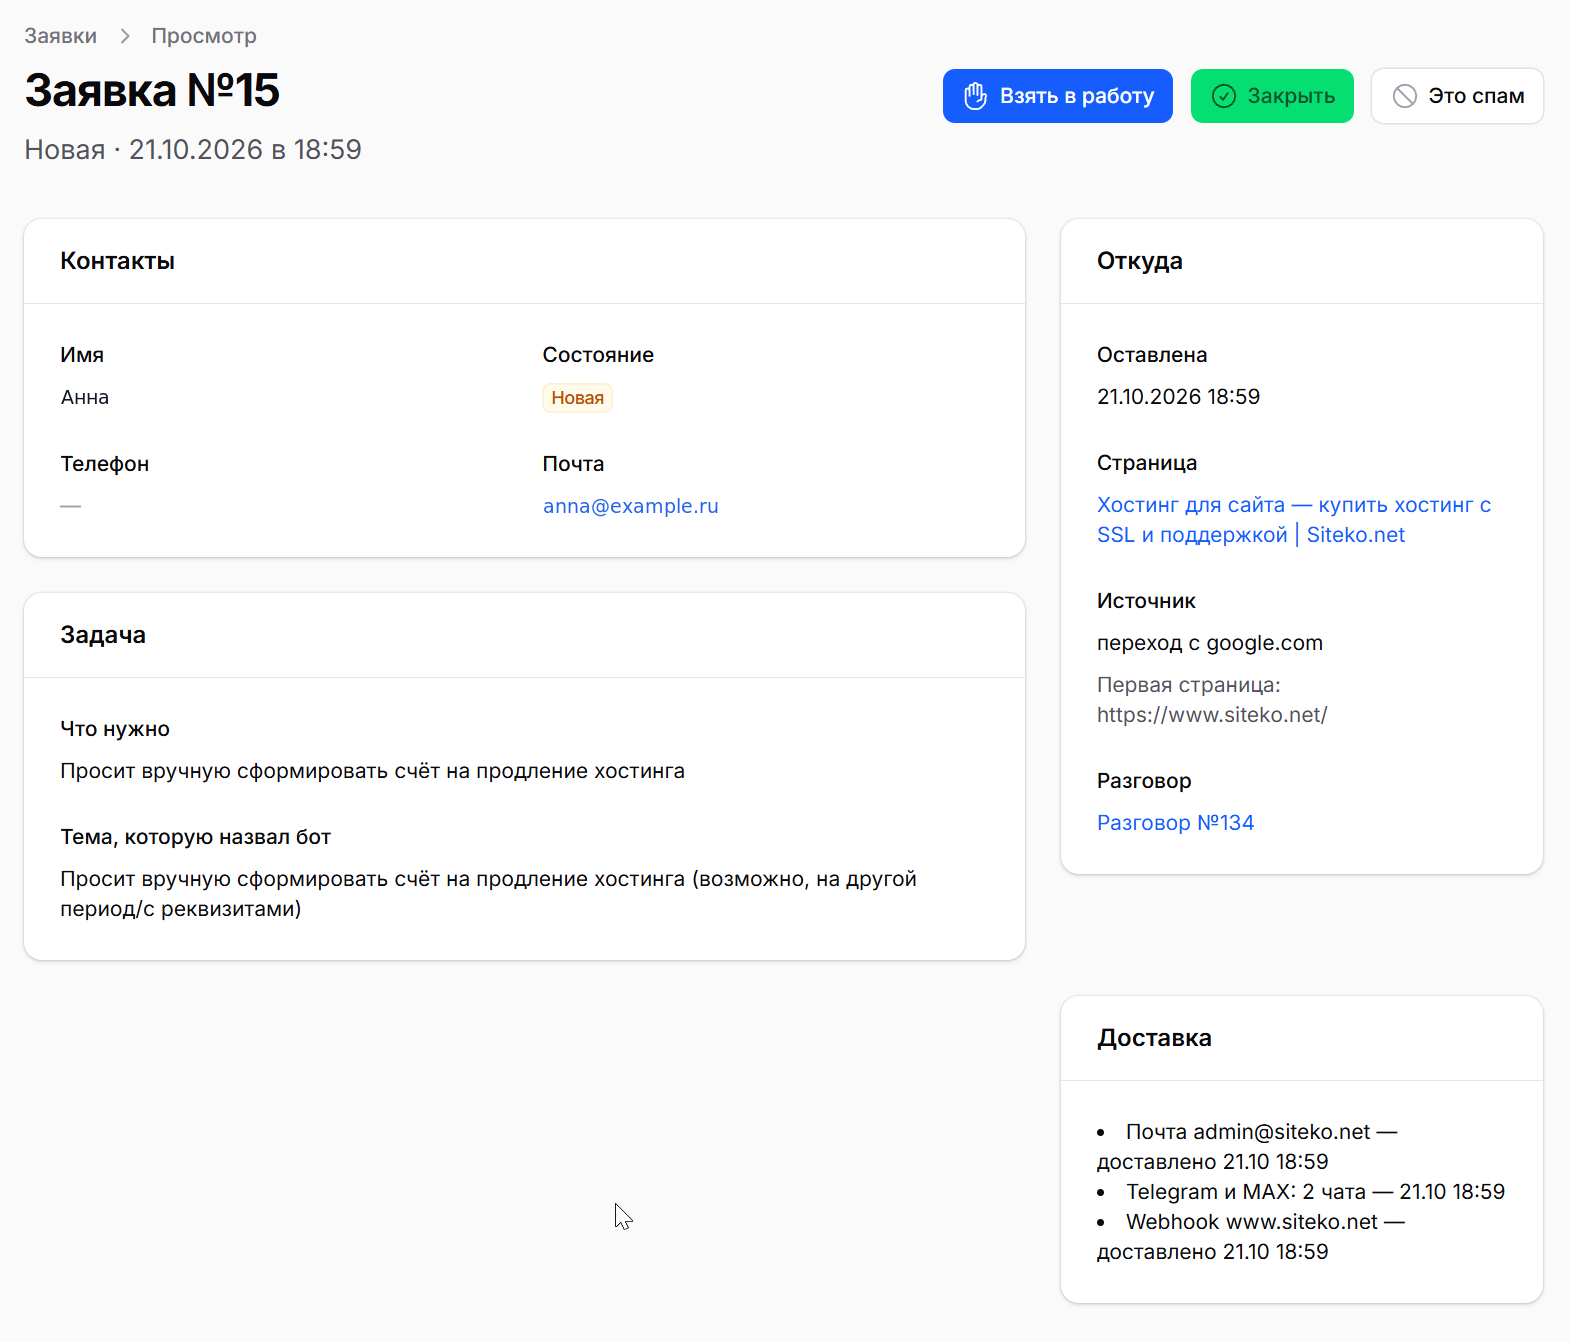Image resolution: width=1570 pixels, height=1342 pixels.
Task: Click the name value 'Анна'
Action: (x=85, y=398)
